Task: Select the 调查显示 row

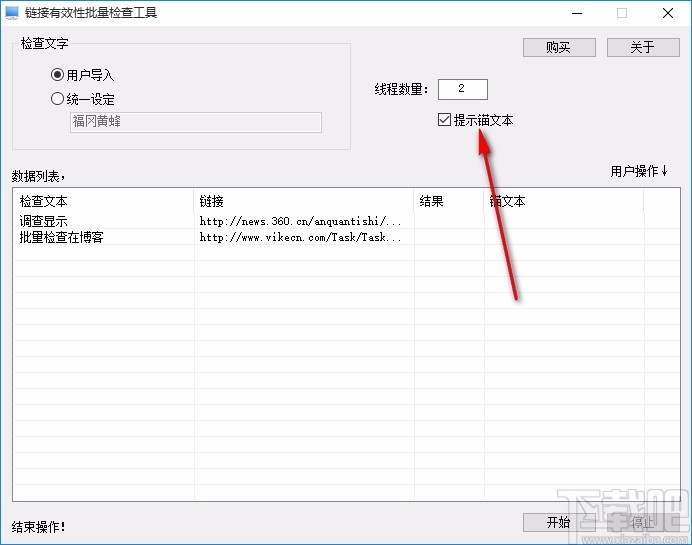Action: [346, 221]
